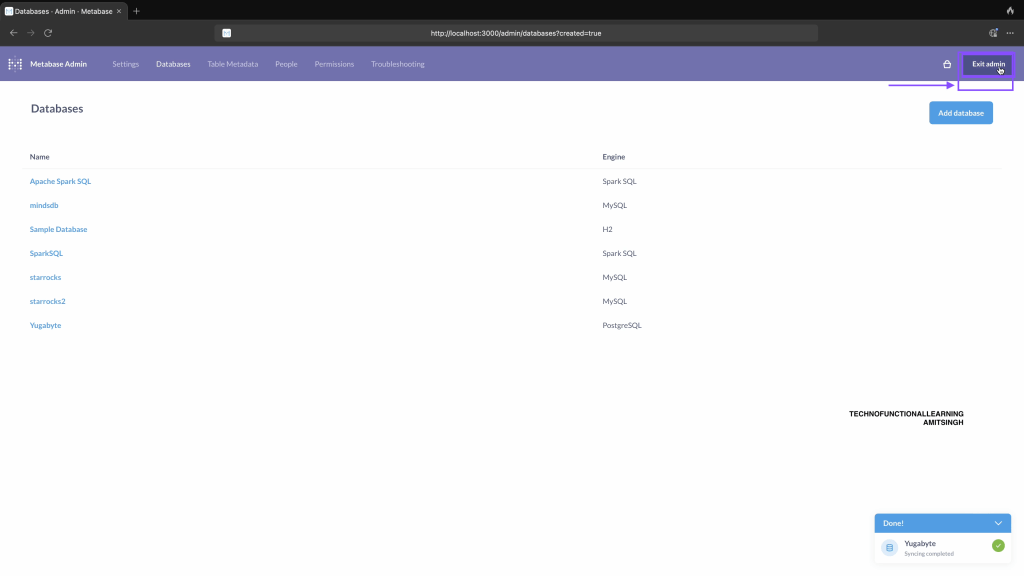Viewport: 1024px width, 576px height.
Task: Open the Troubleshooting section
Action: pos(397,64)
